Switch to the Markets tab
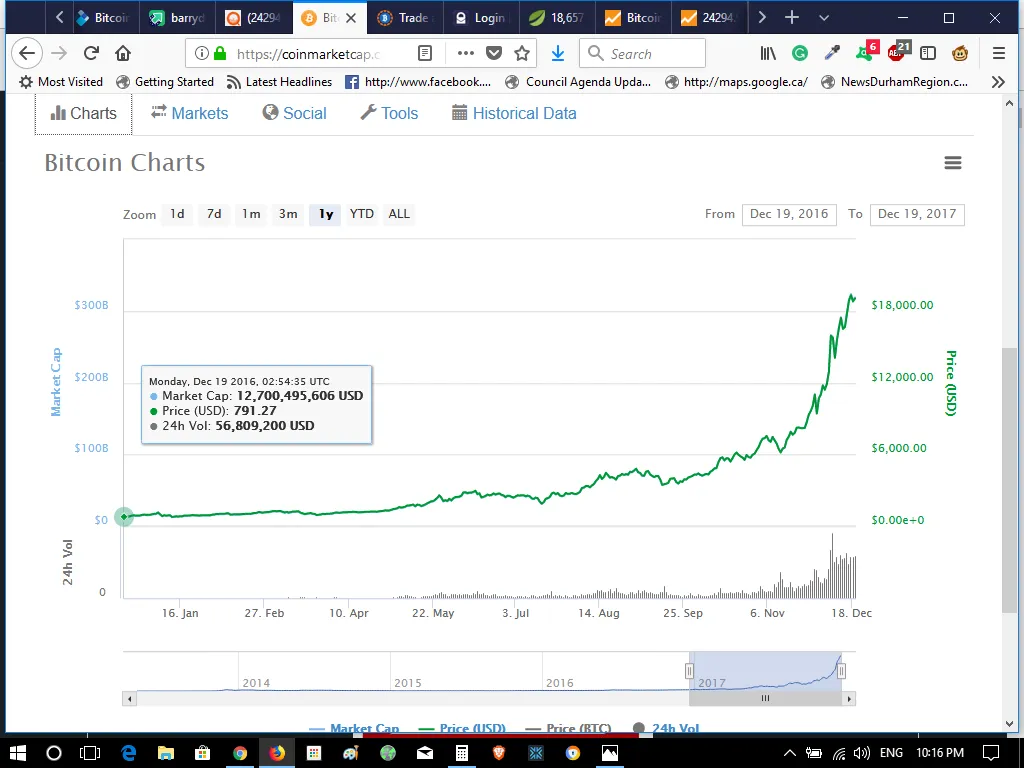Screen dimensions: 1024x768 click(x=189, y=114)
